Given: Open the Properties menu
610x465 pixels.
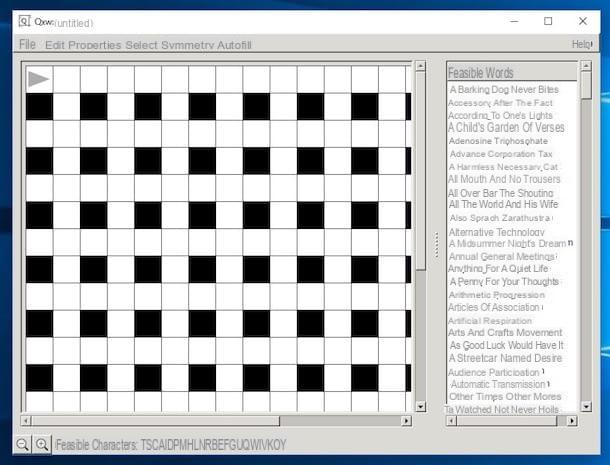Looking at the screenshot, I should pos(95,45).
